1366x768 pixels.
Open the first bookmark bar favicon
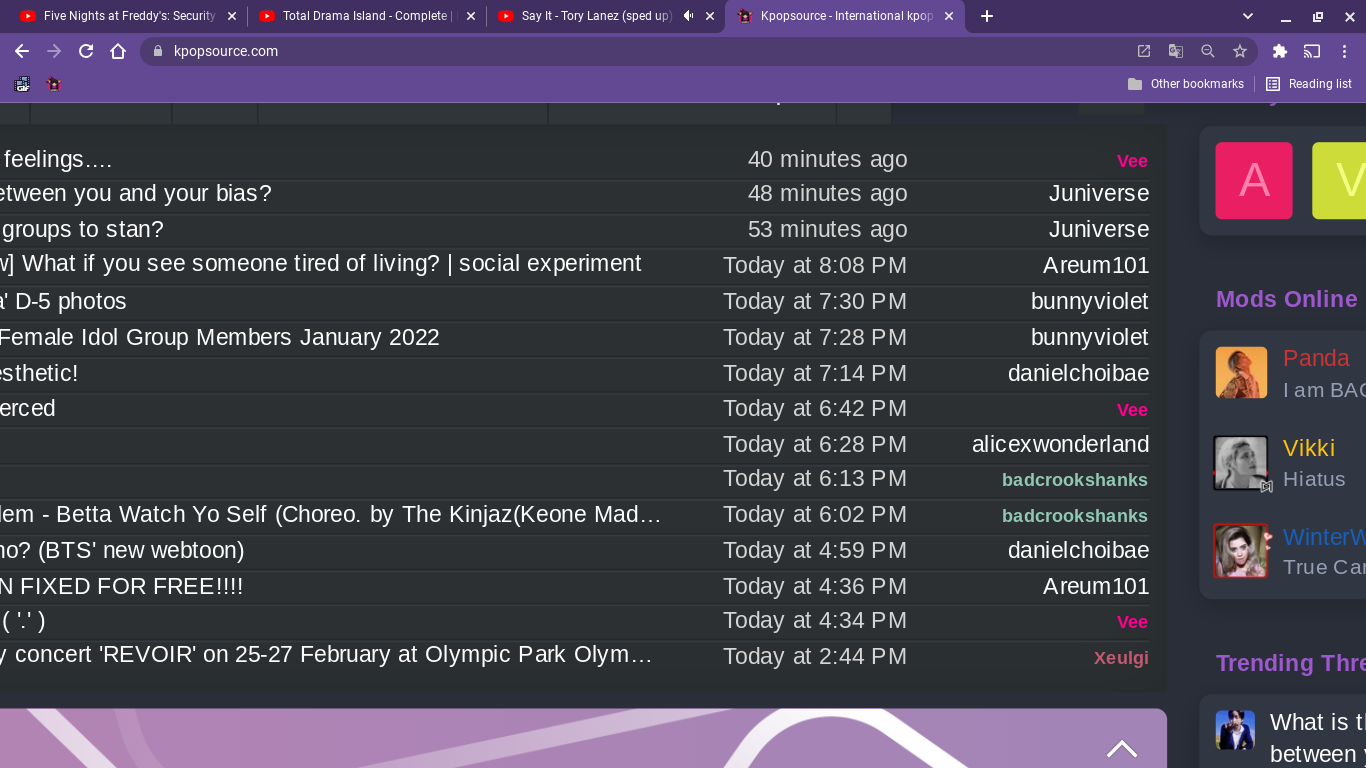point(22,84)
